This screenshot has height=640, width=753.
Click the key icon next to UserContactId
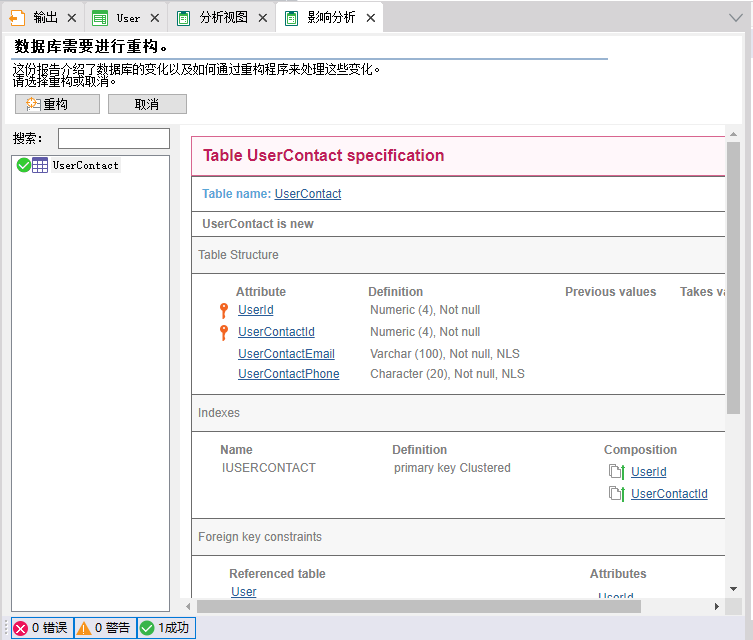click(224, 332)
